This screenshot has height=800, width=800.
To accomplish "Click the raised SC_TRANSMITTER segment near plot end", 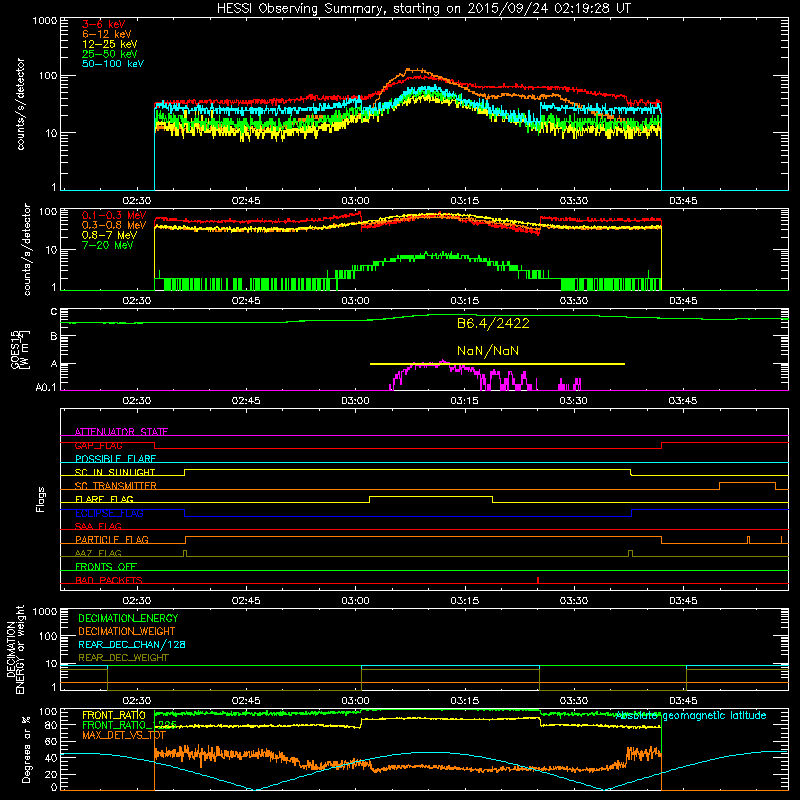I will click(747, 483).
